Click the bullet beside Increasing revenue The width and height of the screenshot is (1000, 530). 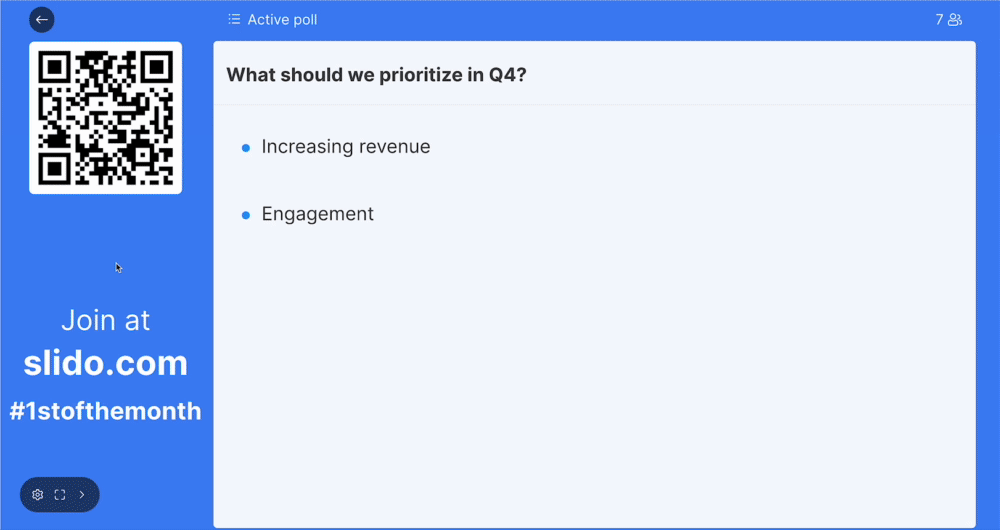pyautogui.click(x=246, y=148)
